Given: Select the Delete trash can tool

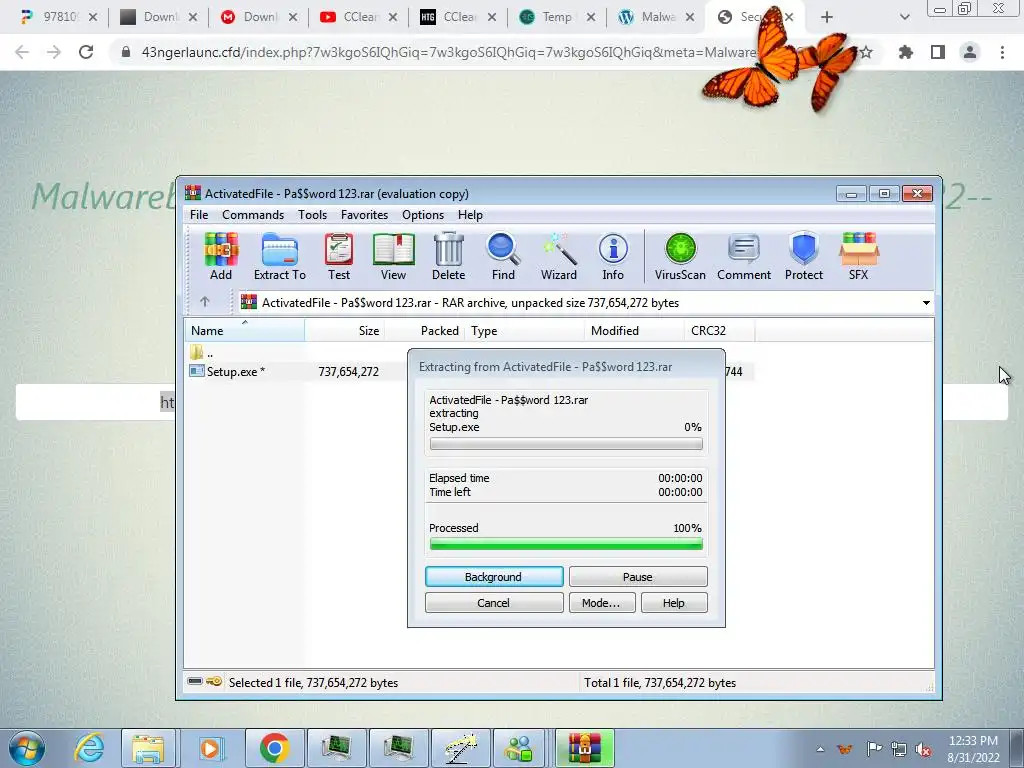Looking at the screenshot, I should [449, 256].
